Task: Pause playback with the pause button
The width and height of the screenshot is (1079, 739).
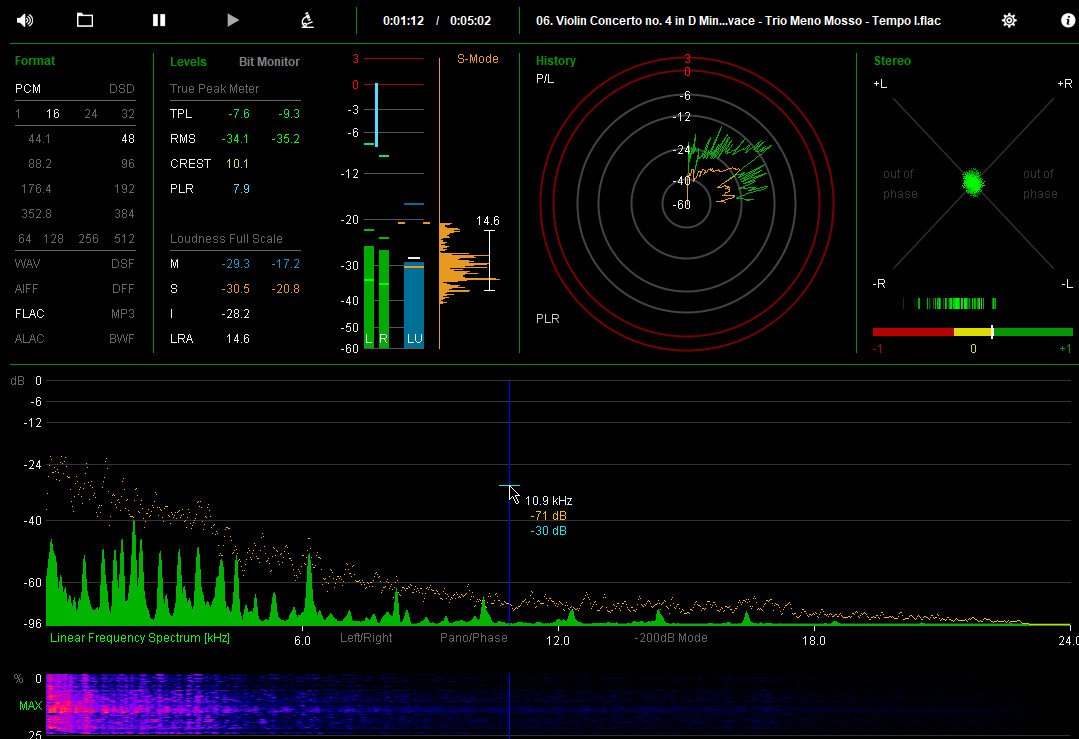Action: pyautogui.click(x=159, y=20)
